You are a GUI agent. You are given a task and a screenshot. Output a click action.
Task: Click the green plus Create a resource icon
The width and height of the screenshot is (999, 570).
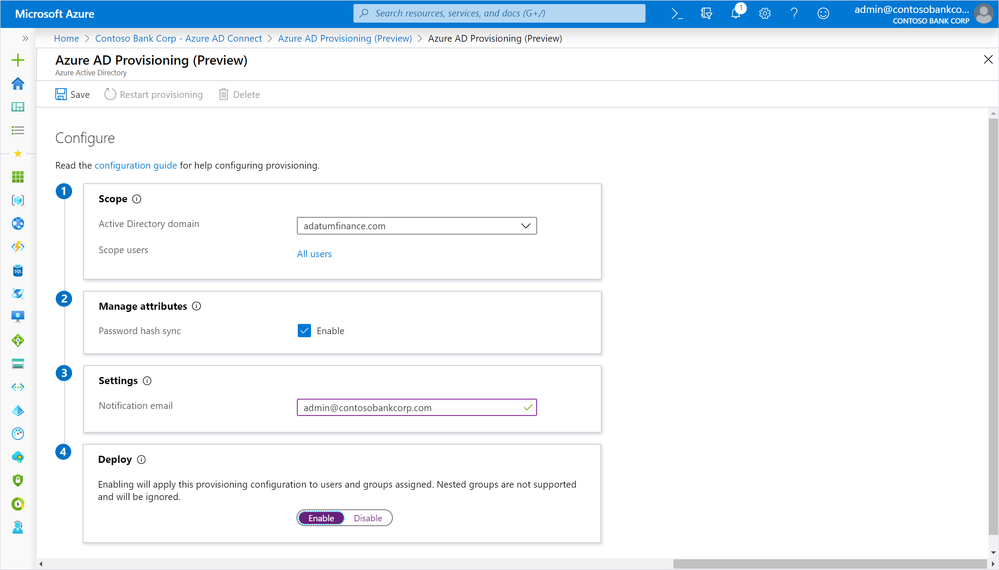18,61
